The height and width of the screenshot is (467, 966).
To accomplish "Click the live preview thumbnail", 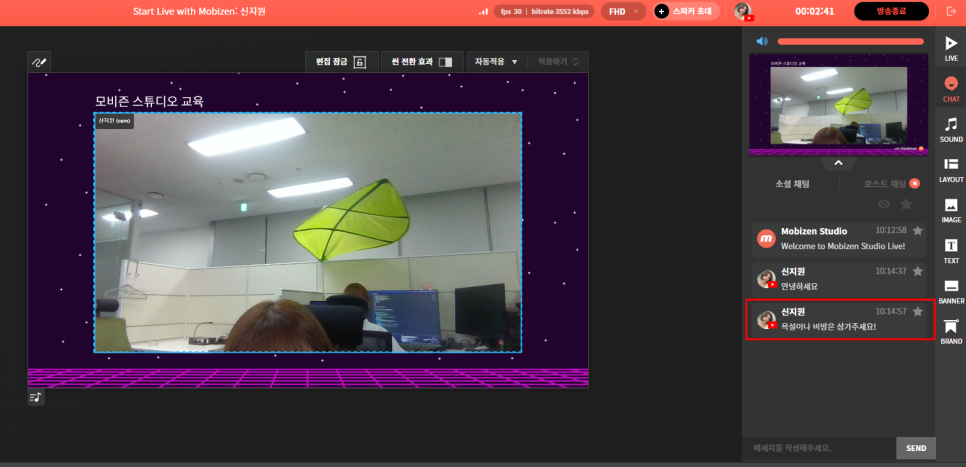I will [x=838, y=105].
